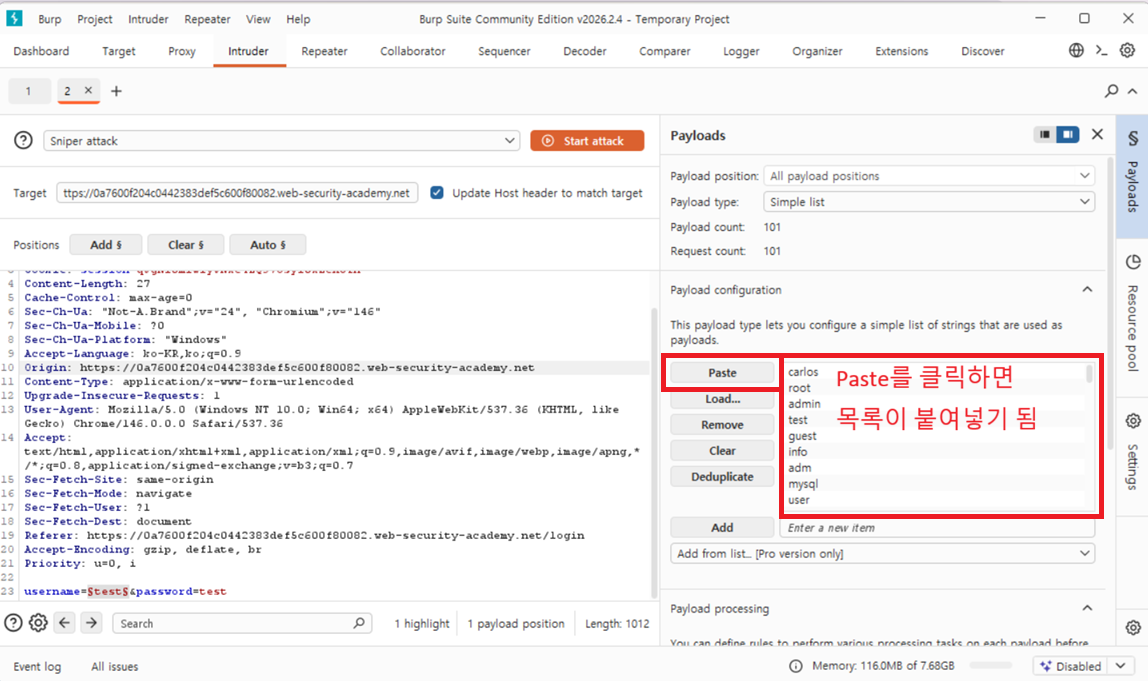The width and height of the screenshot is (1148, 681).
Task: Go to previous search match arrow
Action: pyautogui.click(x=64, y=623)
